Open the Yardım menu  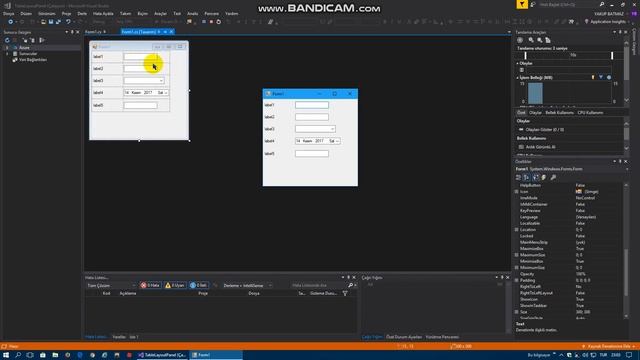231,13
